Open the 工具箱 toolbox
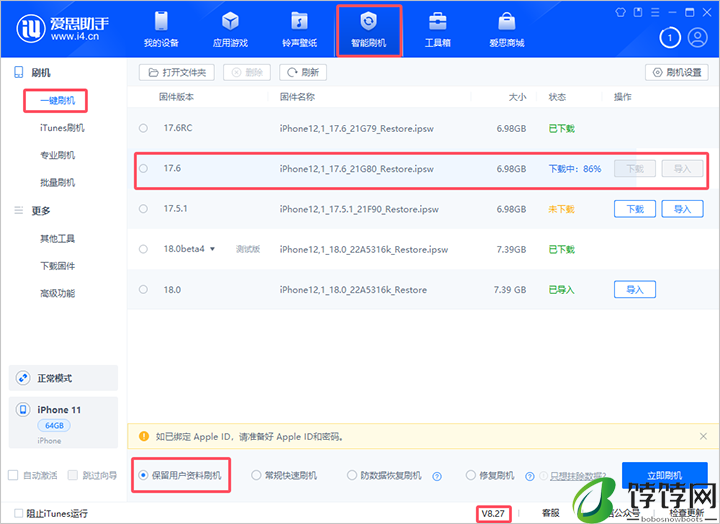 438,30
